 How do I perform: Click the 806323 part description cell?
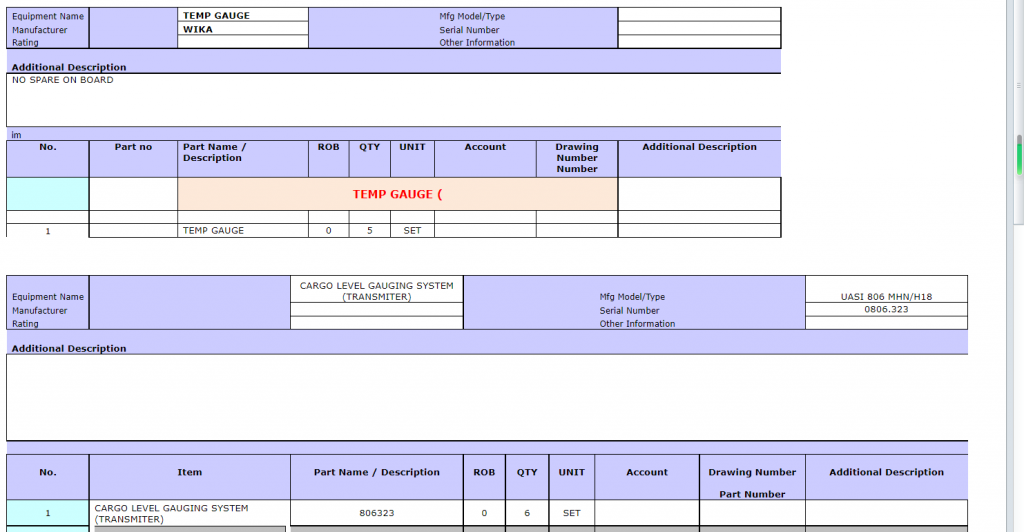coord(376,513)
